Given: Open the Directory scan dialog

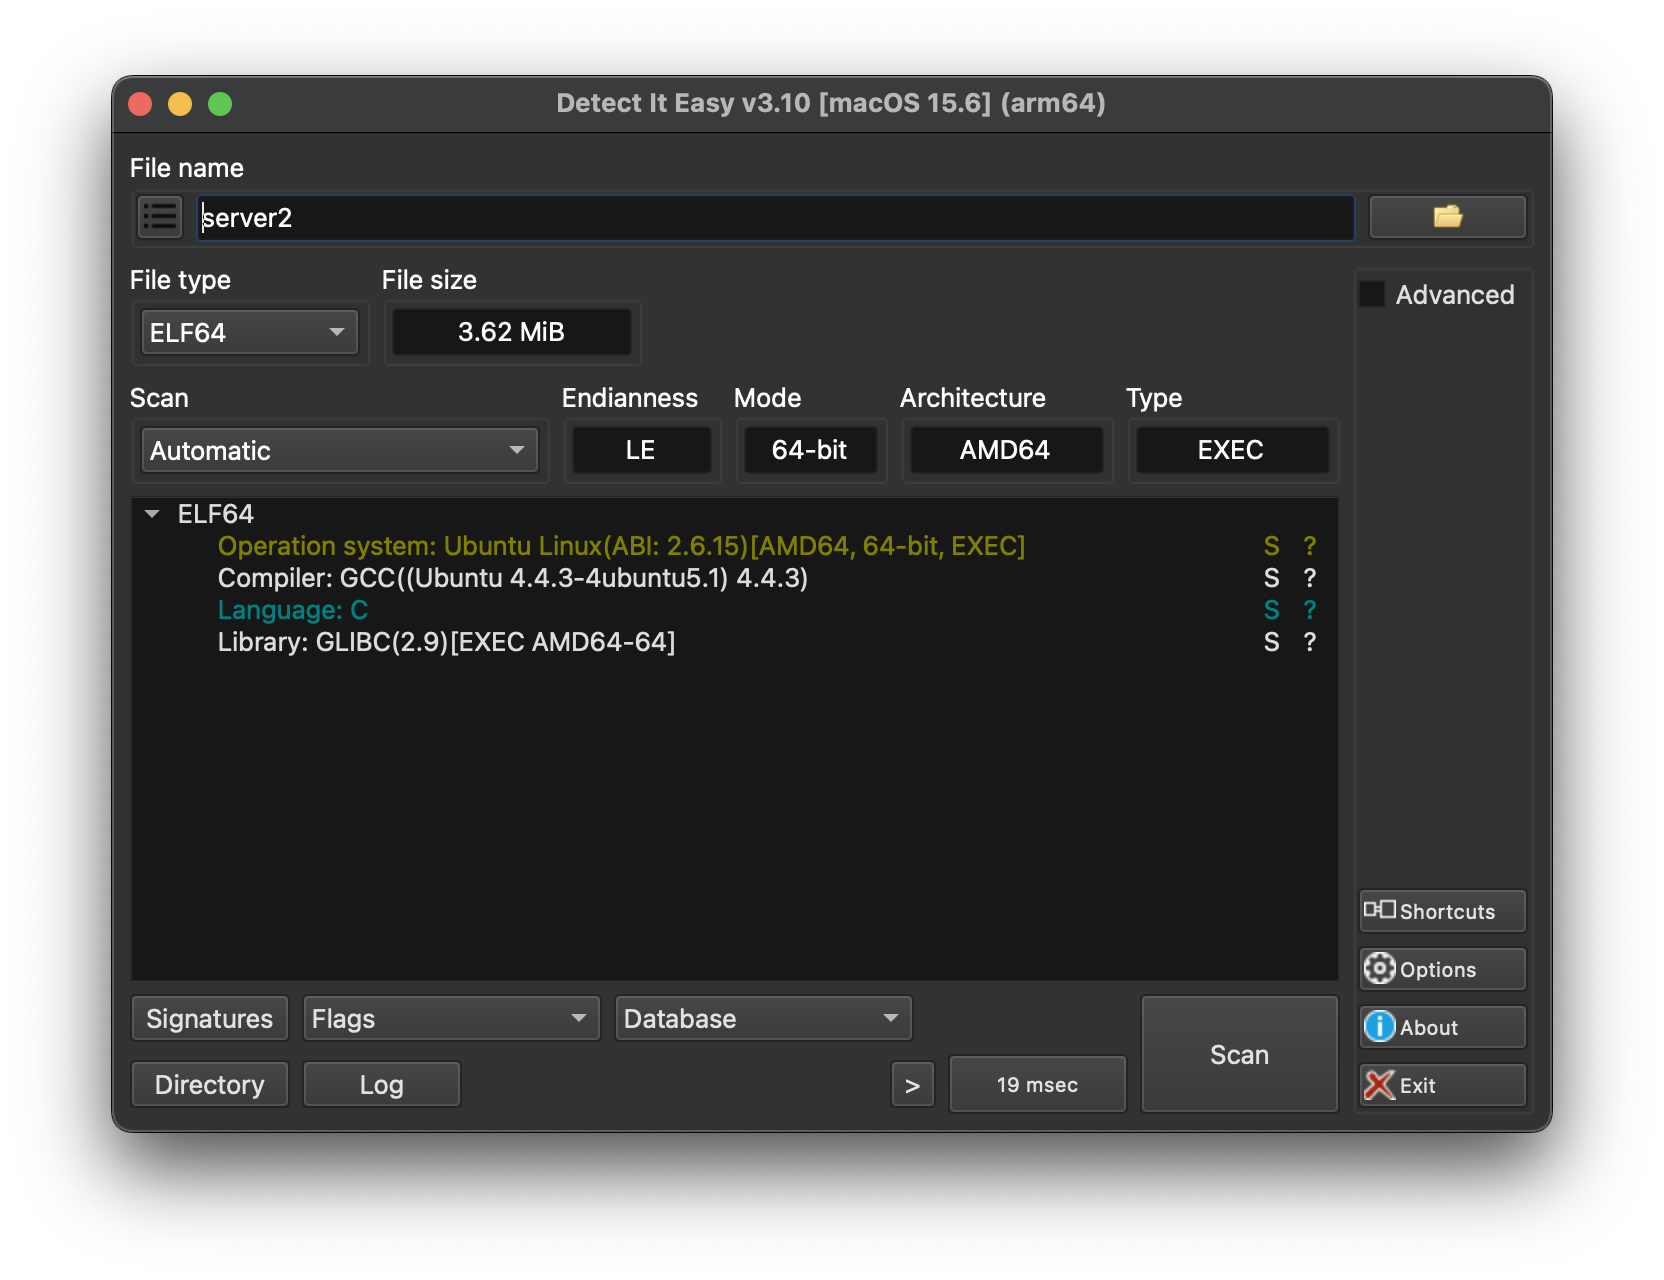Looking at the screenshot, I should click(209, 1084).
